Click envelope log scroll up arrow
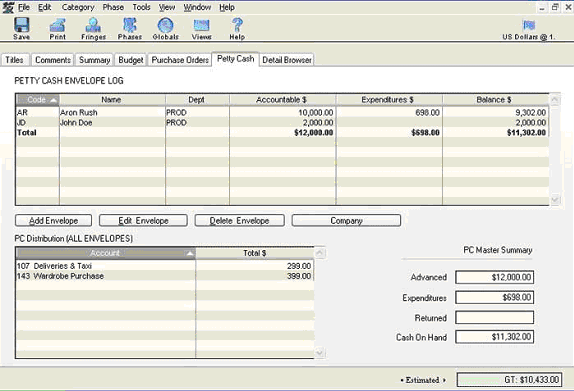This screenshot has height=391, width=574. tap(555, 100)
